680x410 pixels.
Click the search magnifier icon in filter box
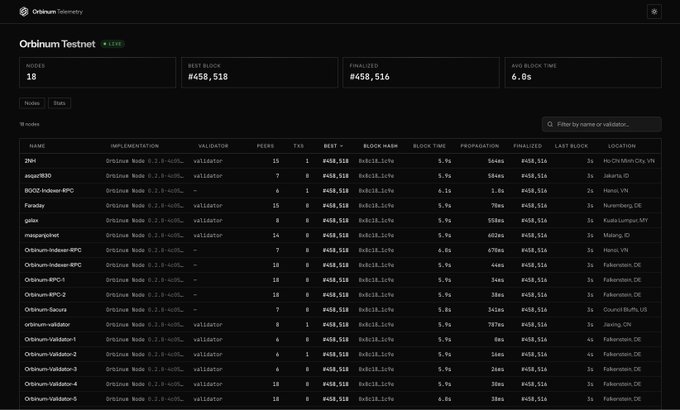pyautogui.click(x=550, y=125)
